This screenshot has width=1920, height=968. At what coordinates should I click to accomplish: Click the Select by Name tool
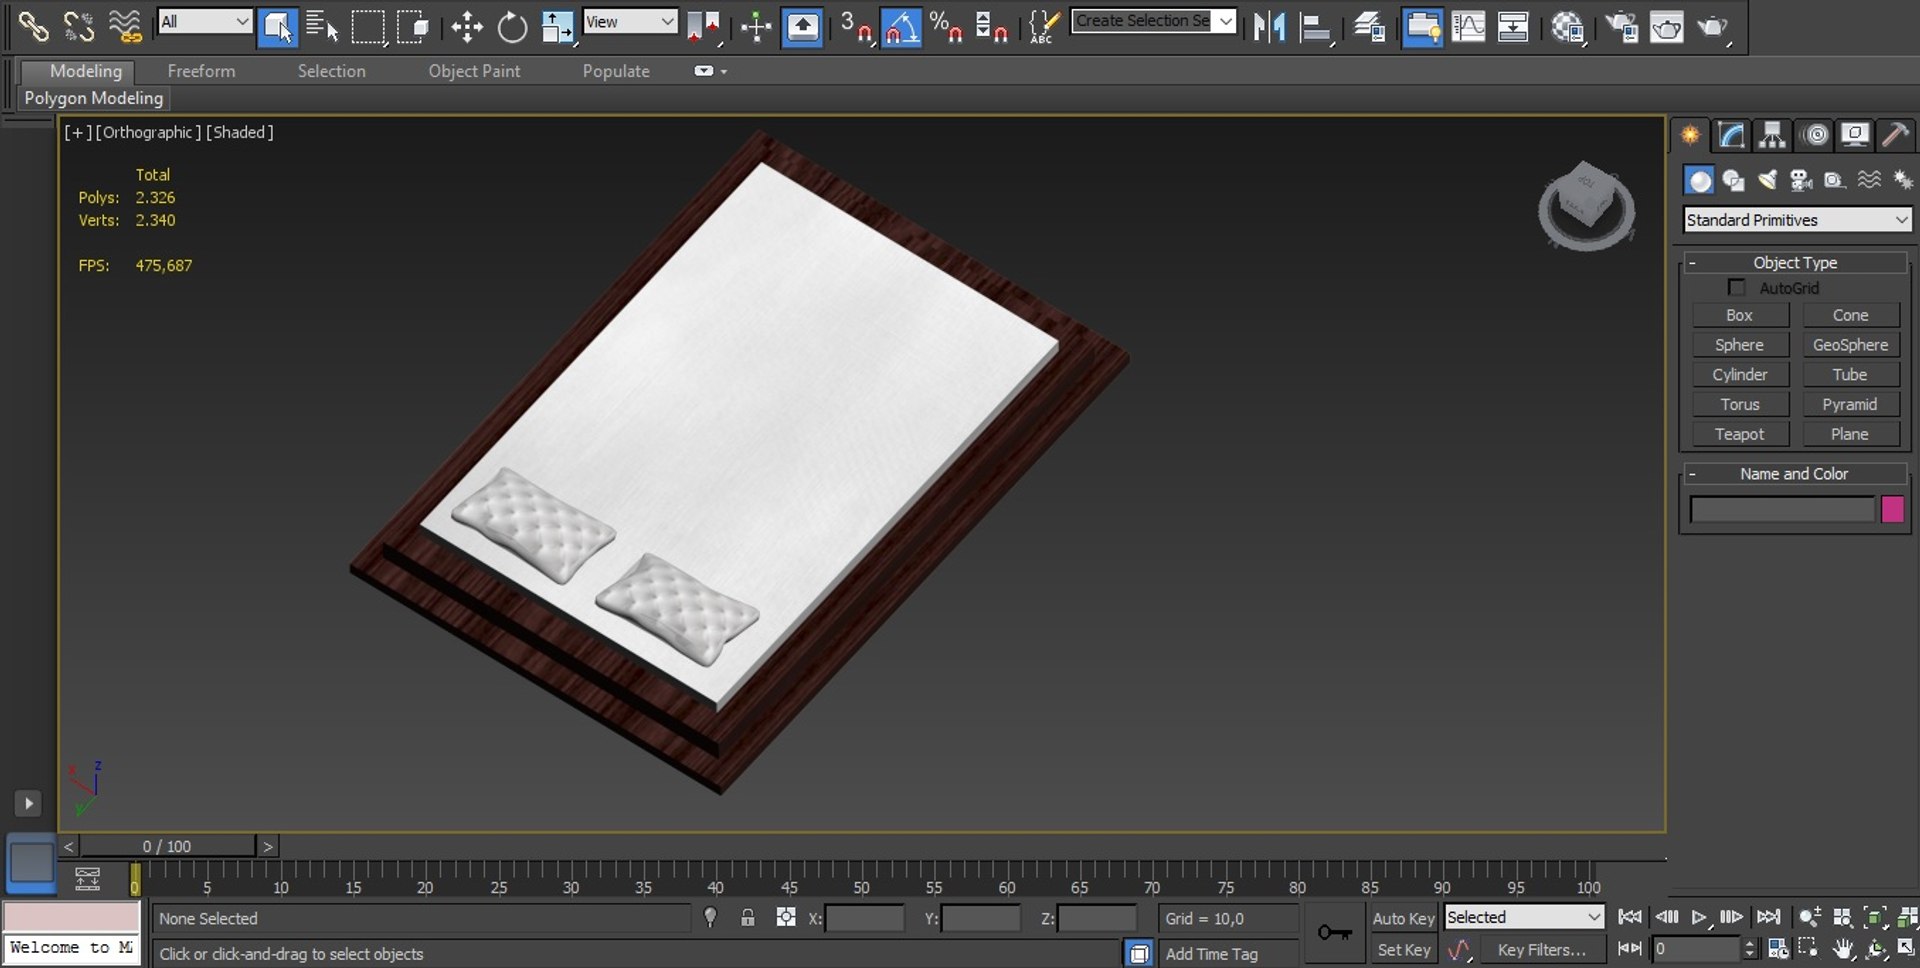322,27
